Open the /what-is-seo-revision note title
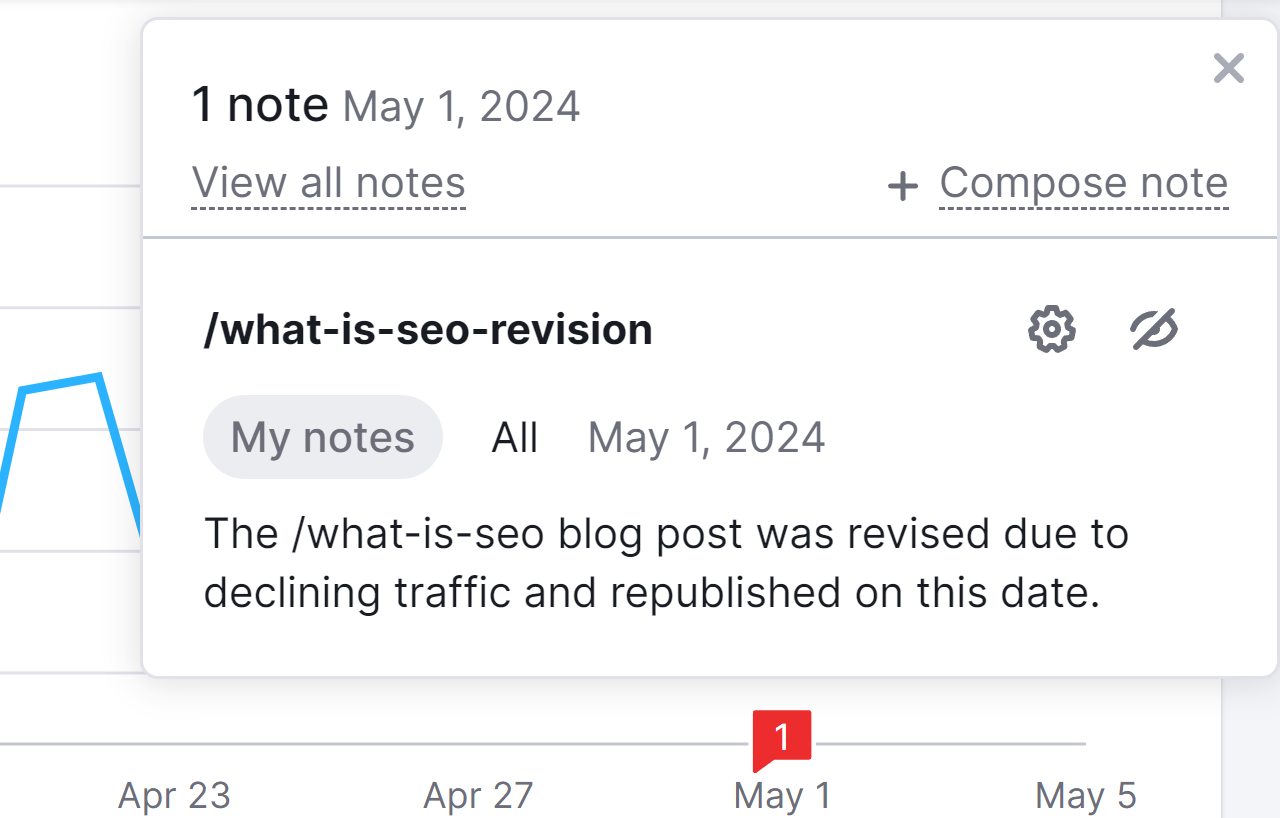Screen dimensions: 1280x818 tap(428, 329)
